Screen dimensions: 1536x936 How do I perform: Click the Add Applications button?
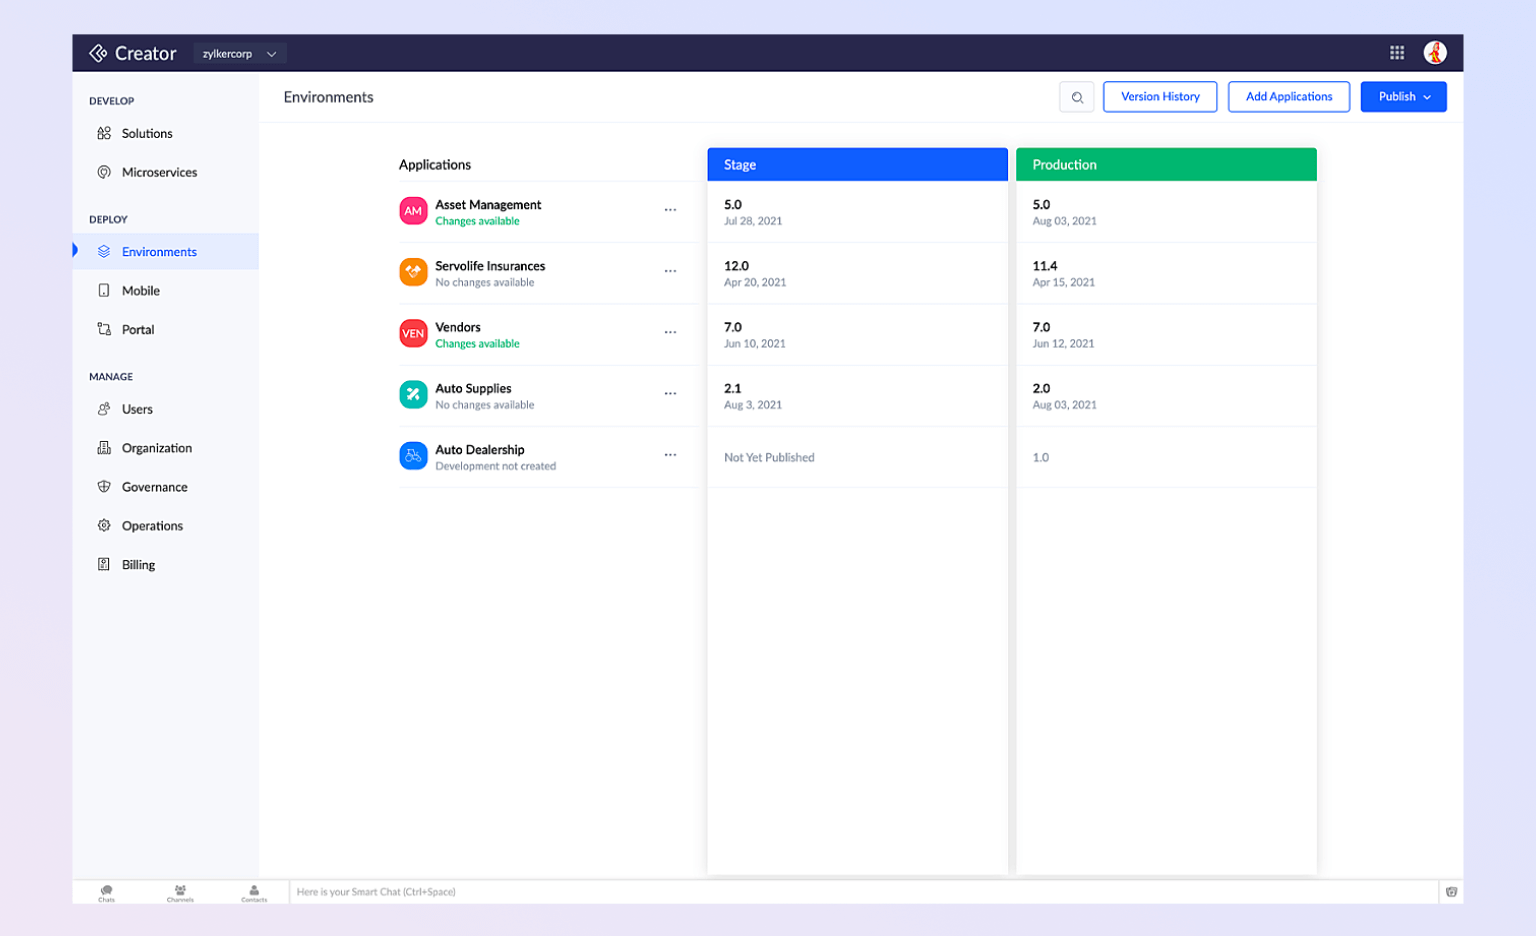(x=1288, y=97)
